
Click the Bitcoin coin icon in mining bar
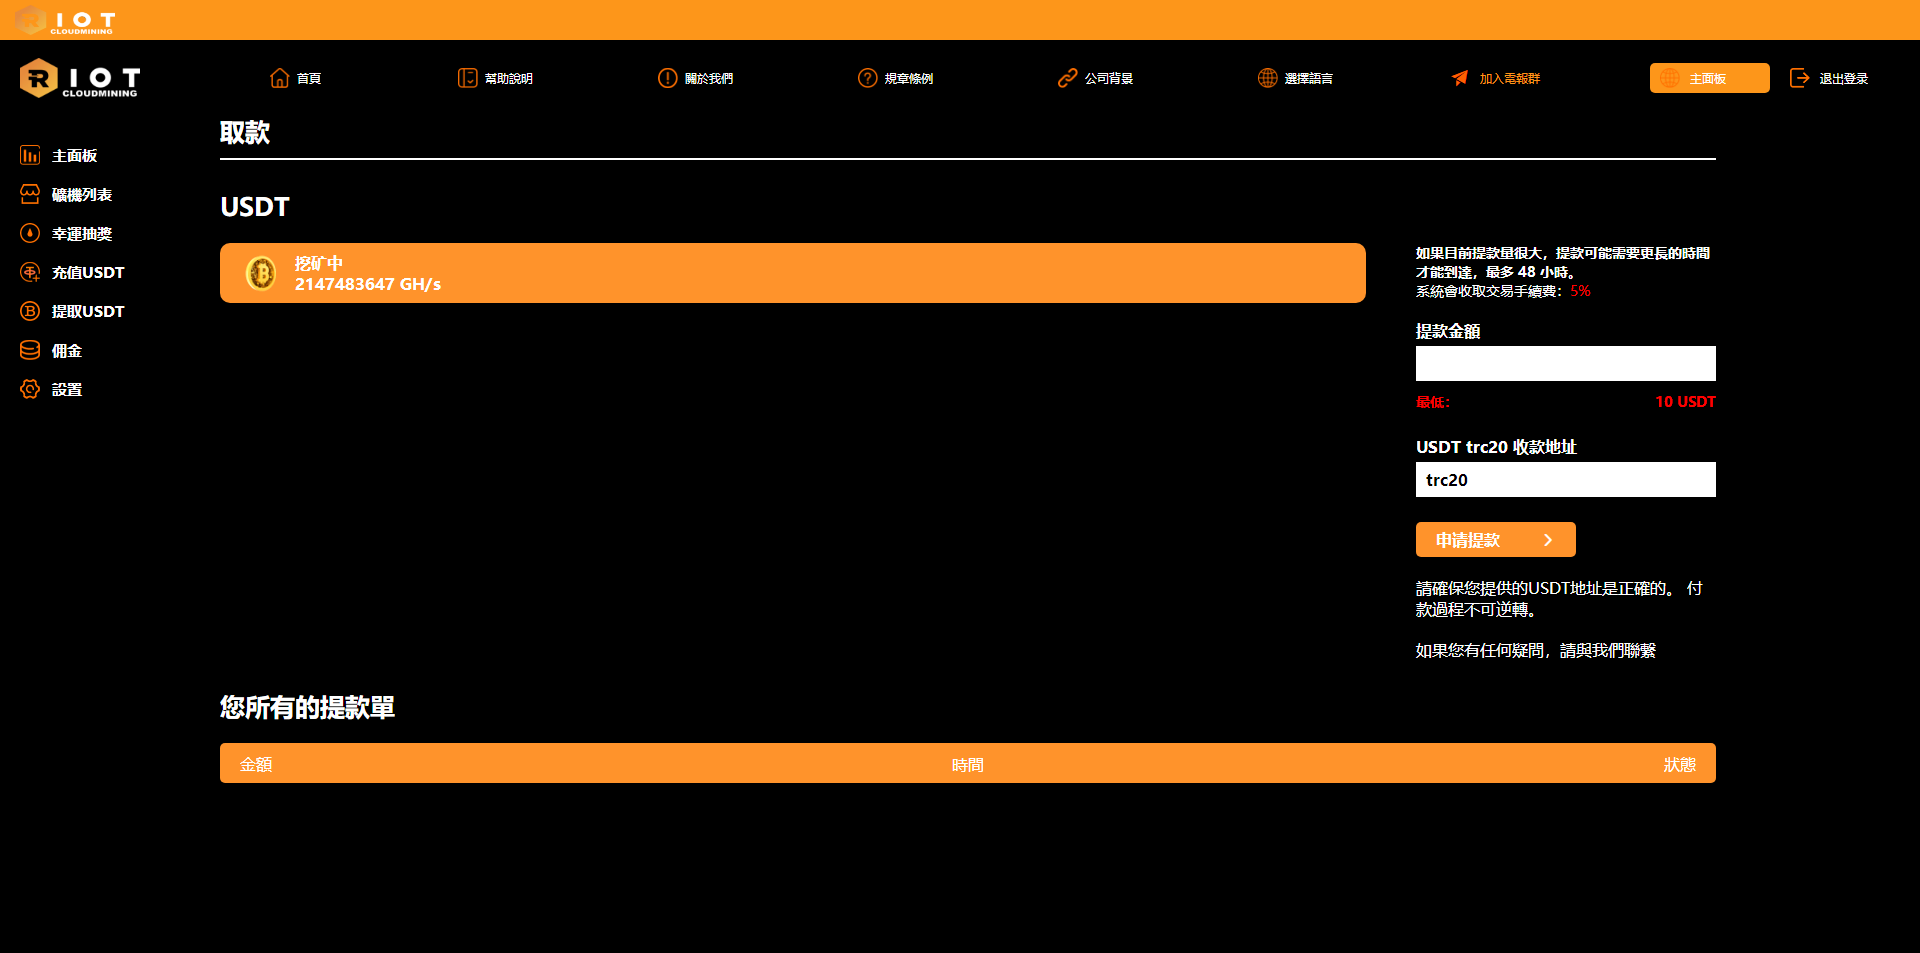261,273
